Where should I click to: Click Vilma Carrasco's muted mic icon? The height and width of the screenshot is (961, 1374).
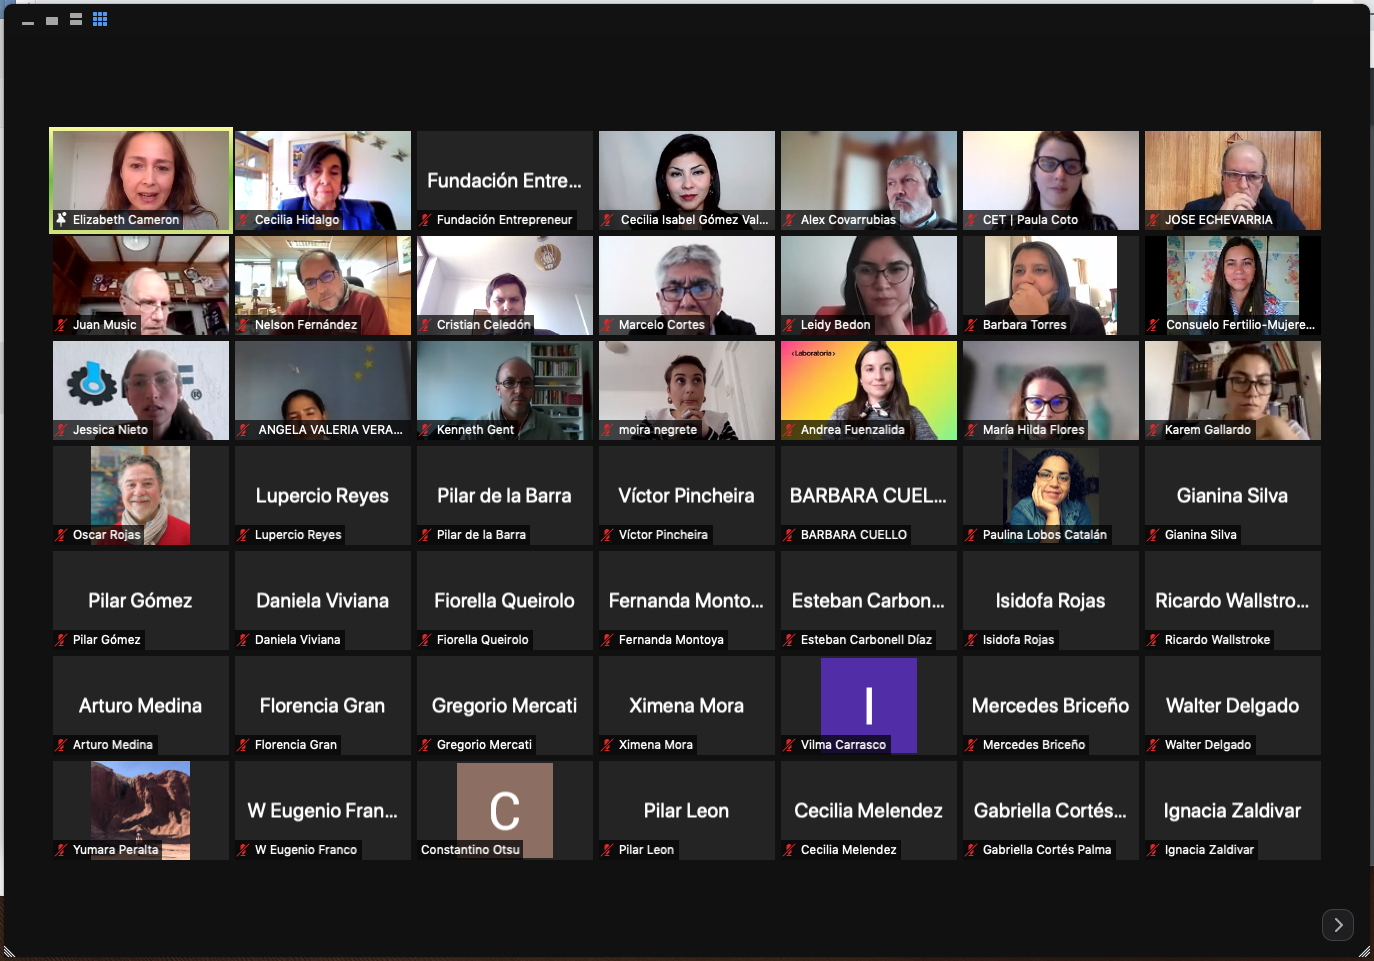pos(789,745)
